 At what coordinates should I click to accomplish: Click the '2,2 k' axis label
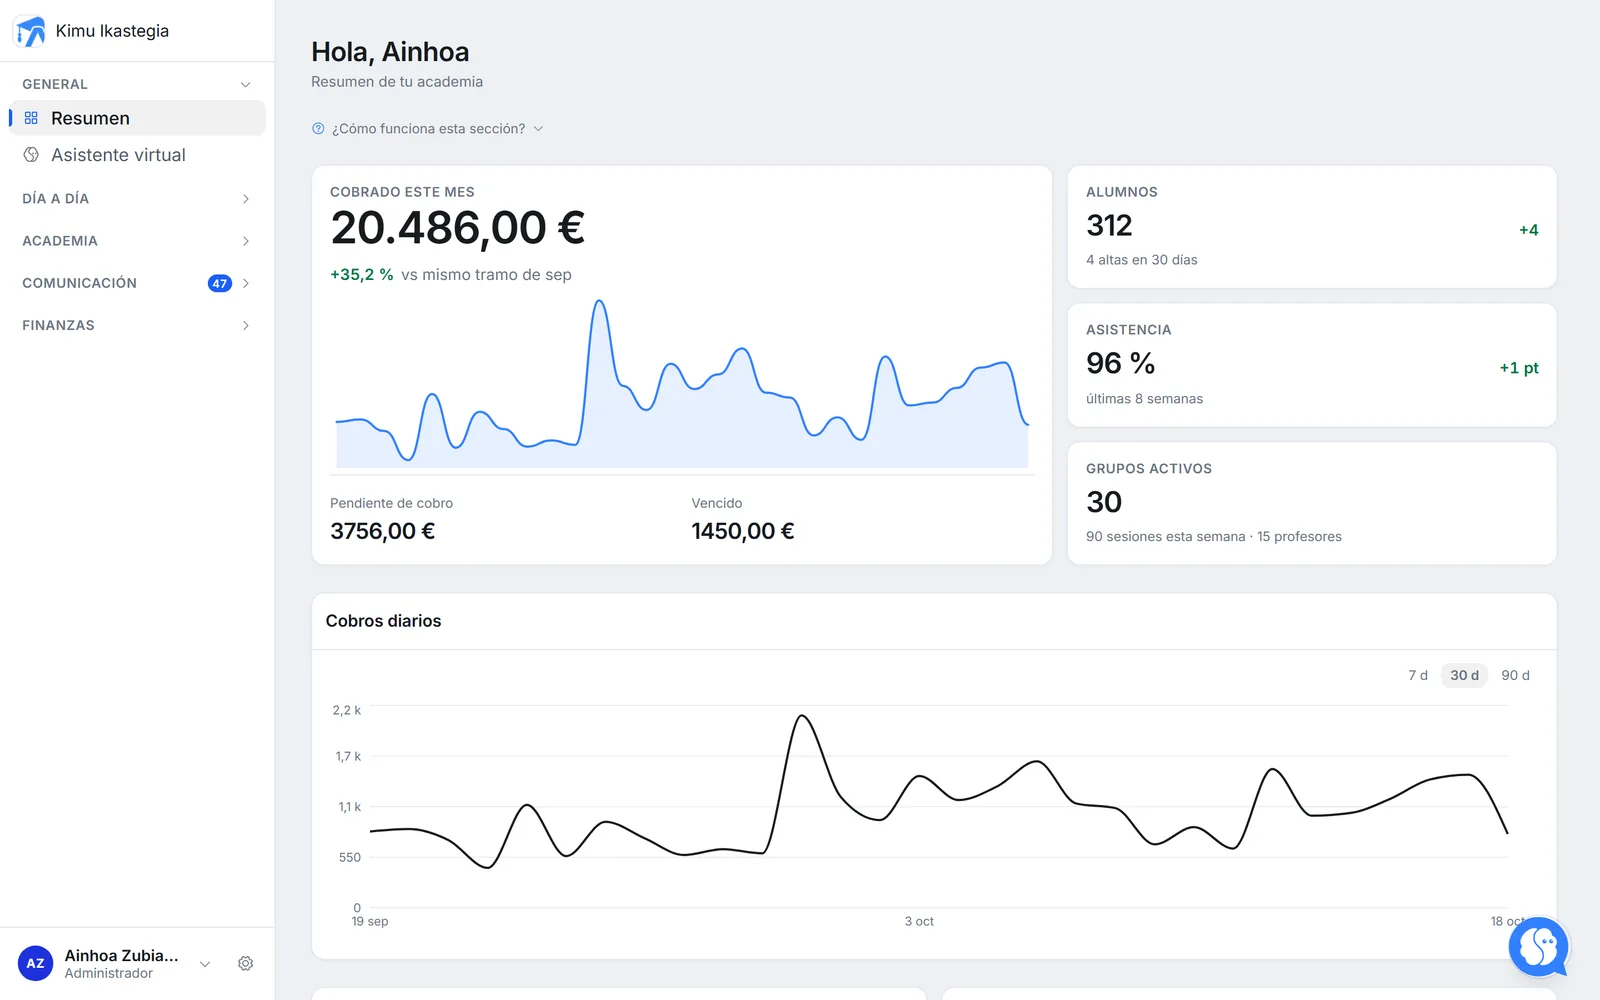pos(347,710)
